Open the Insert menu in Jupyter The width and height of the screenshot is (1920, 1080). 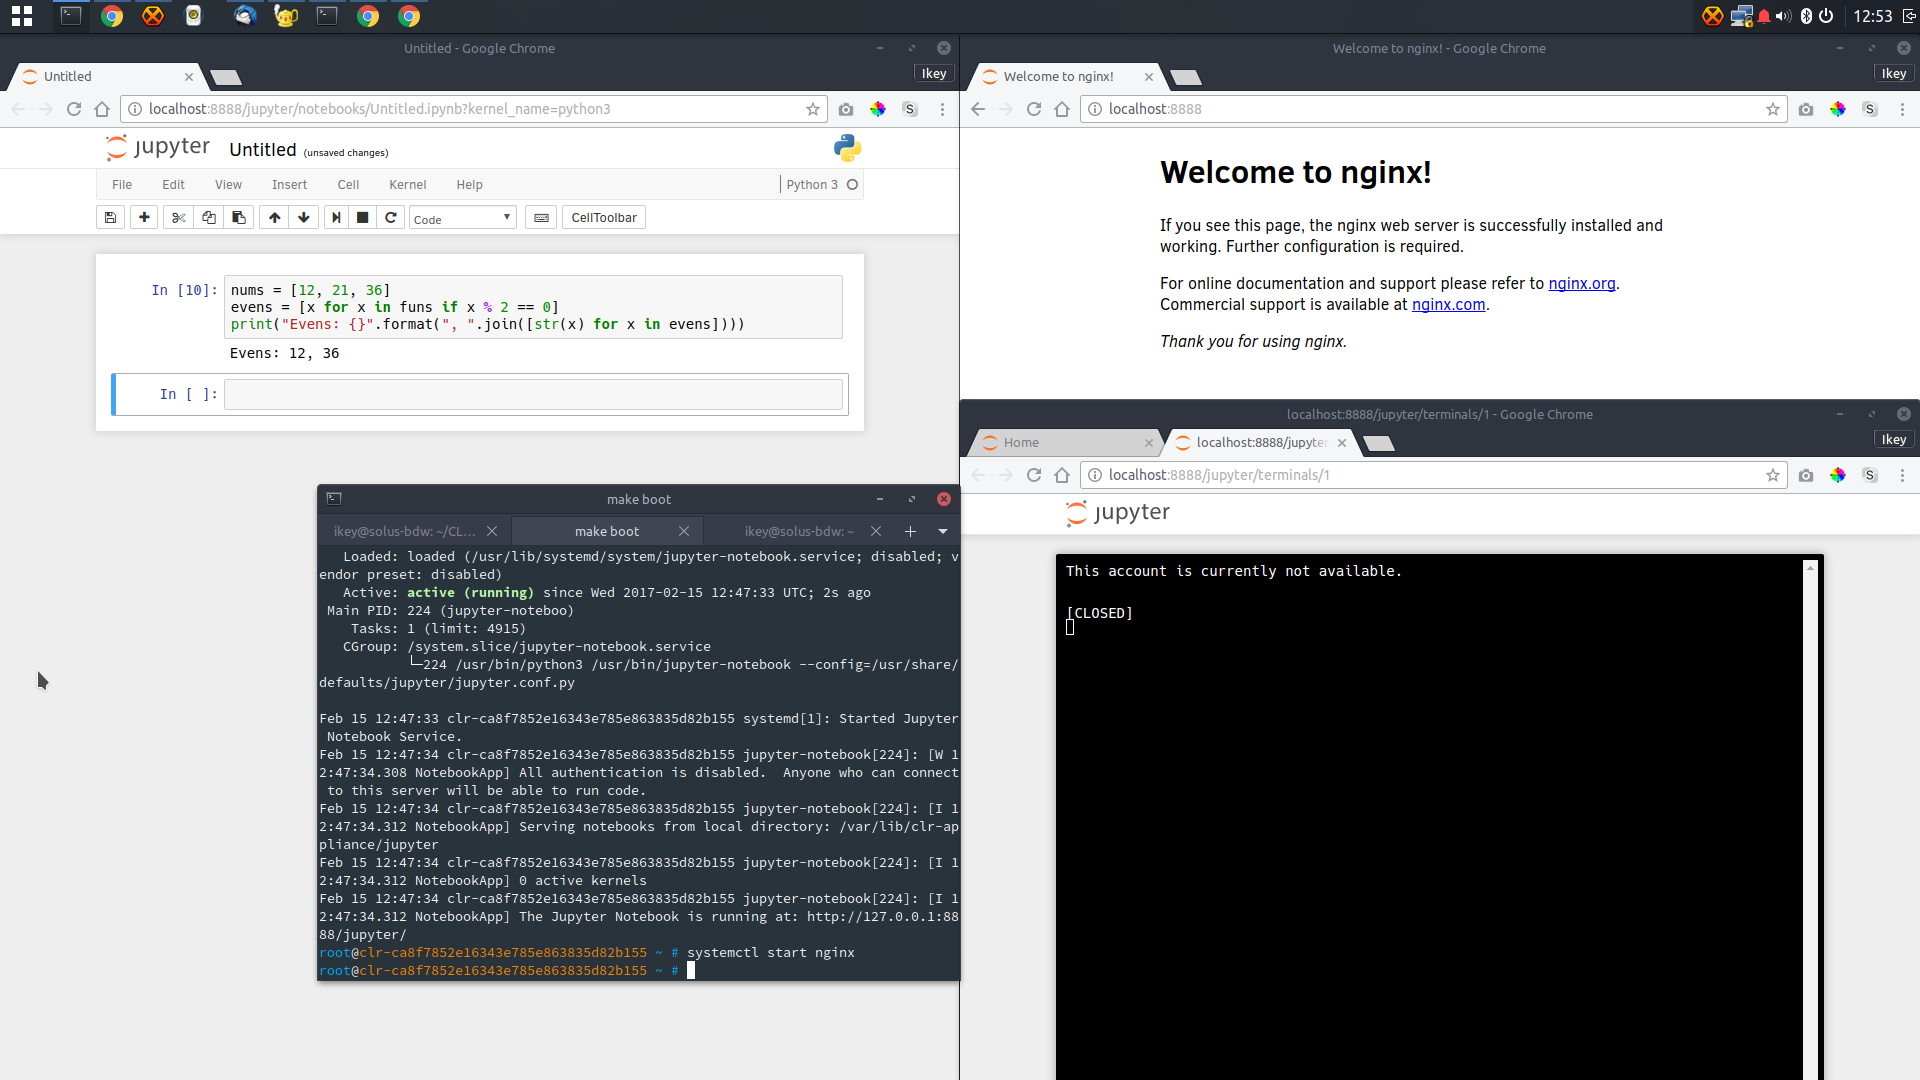(x=290, y=185)
